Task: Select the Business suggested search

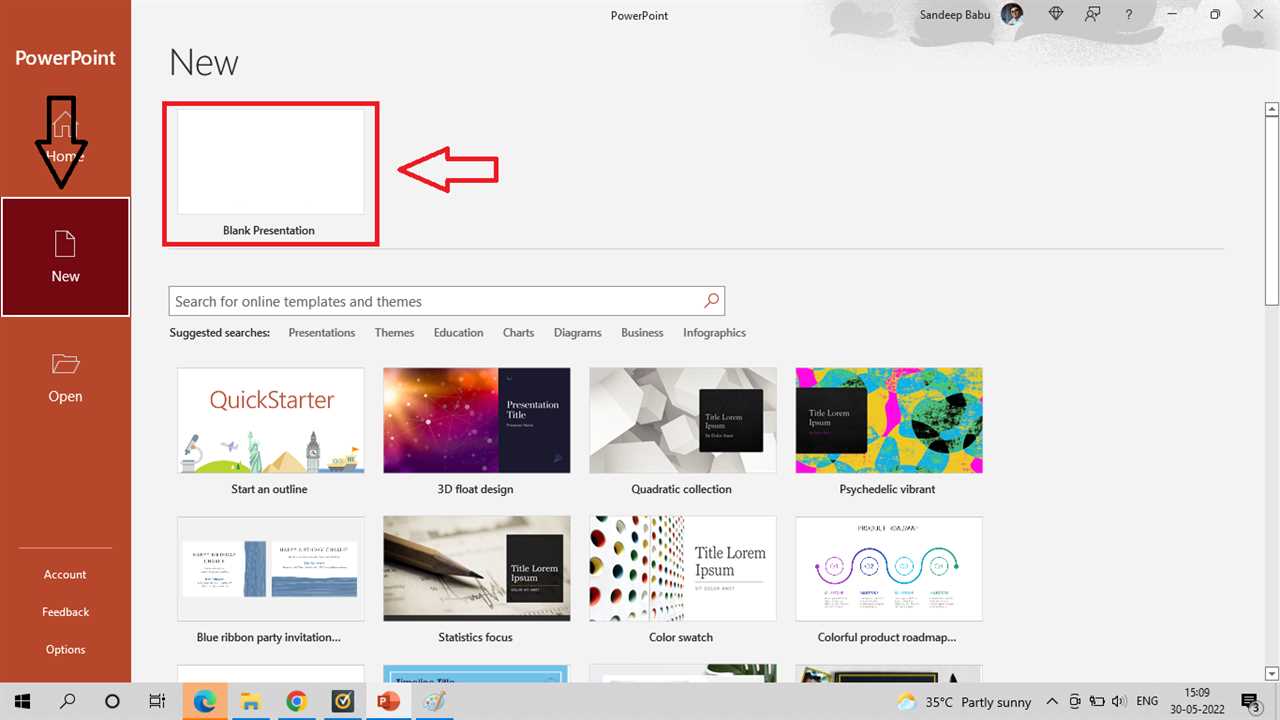Action: tap(642, 332)
